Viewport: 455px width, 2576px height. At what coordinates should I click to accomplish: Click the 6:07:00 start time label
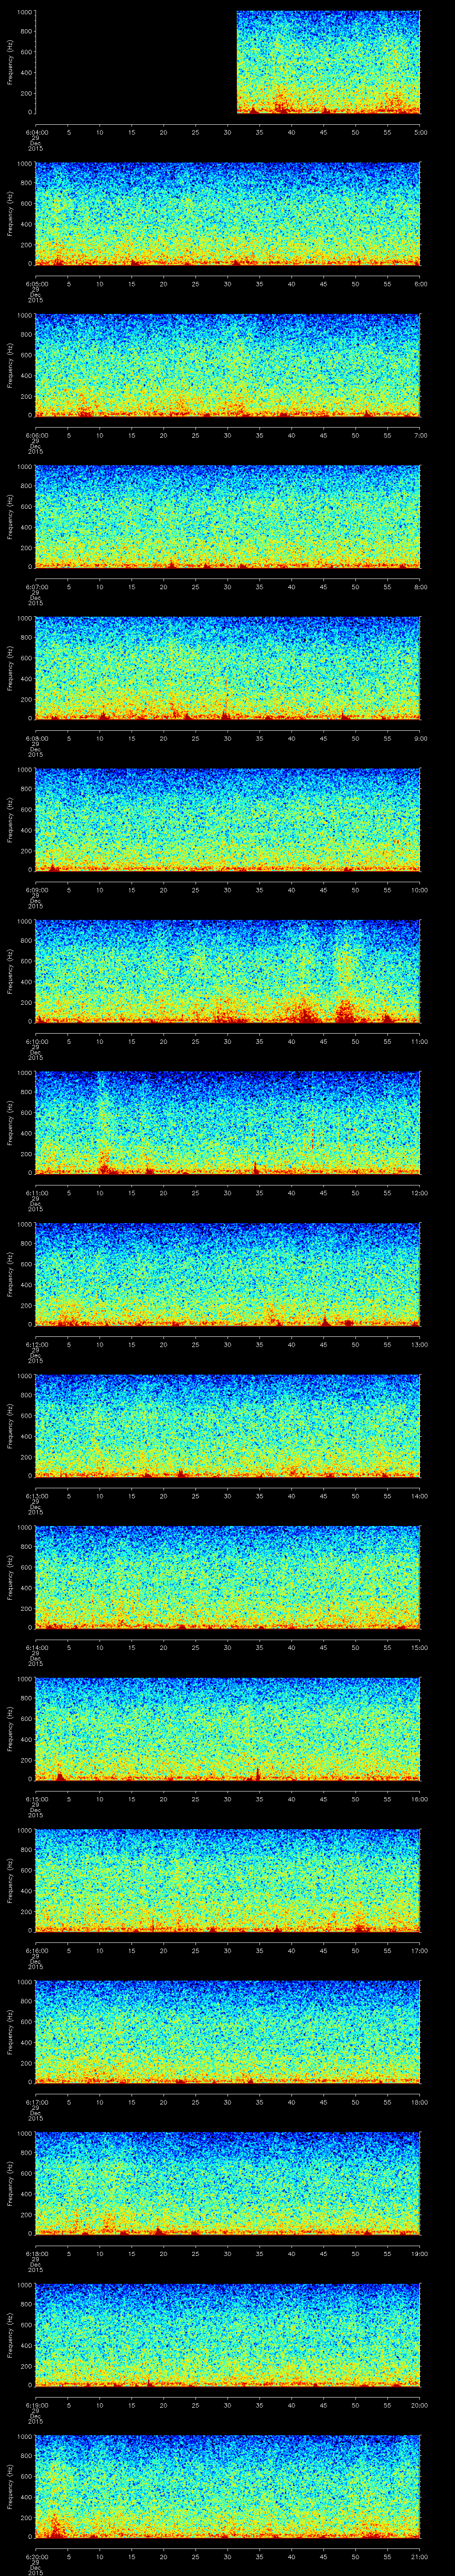click(36, 586)
